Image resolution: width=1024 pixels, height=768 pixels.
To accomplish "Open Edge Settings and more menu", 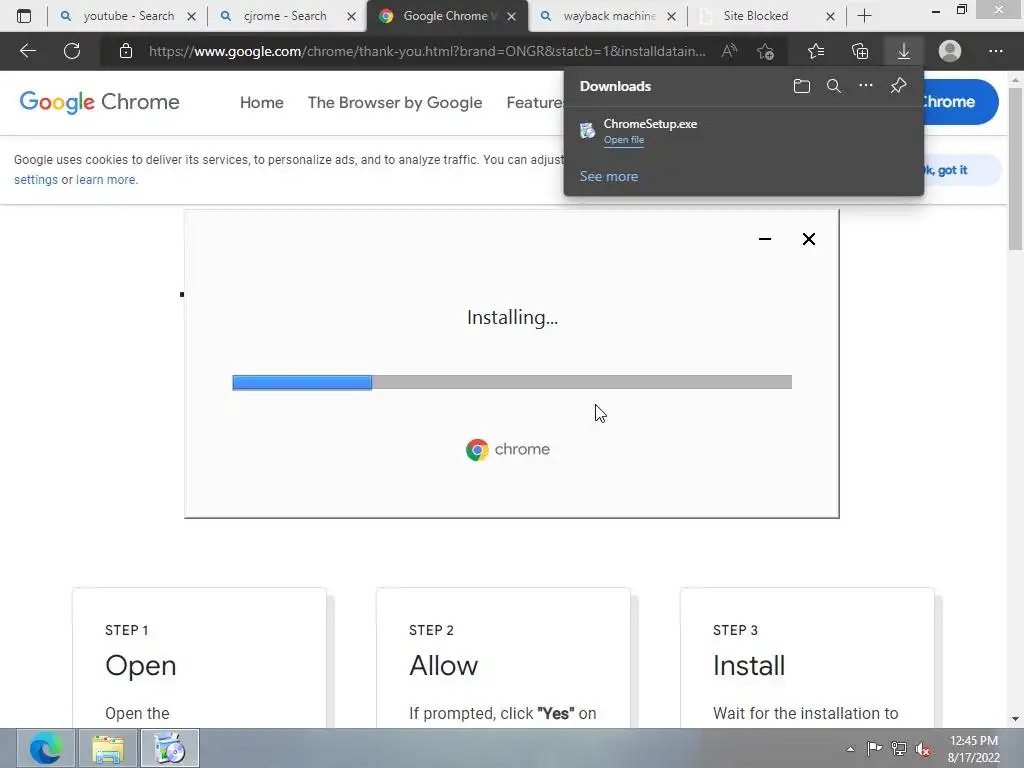I will [995, 51].
